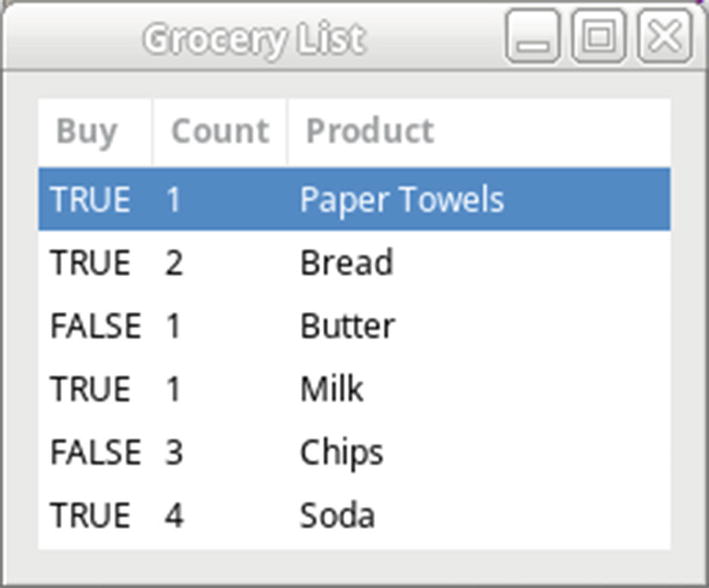Maximize the Grocery List window

point(598,38)
